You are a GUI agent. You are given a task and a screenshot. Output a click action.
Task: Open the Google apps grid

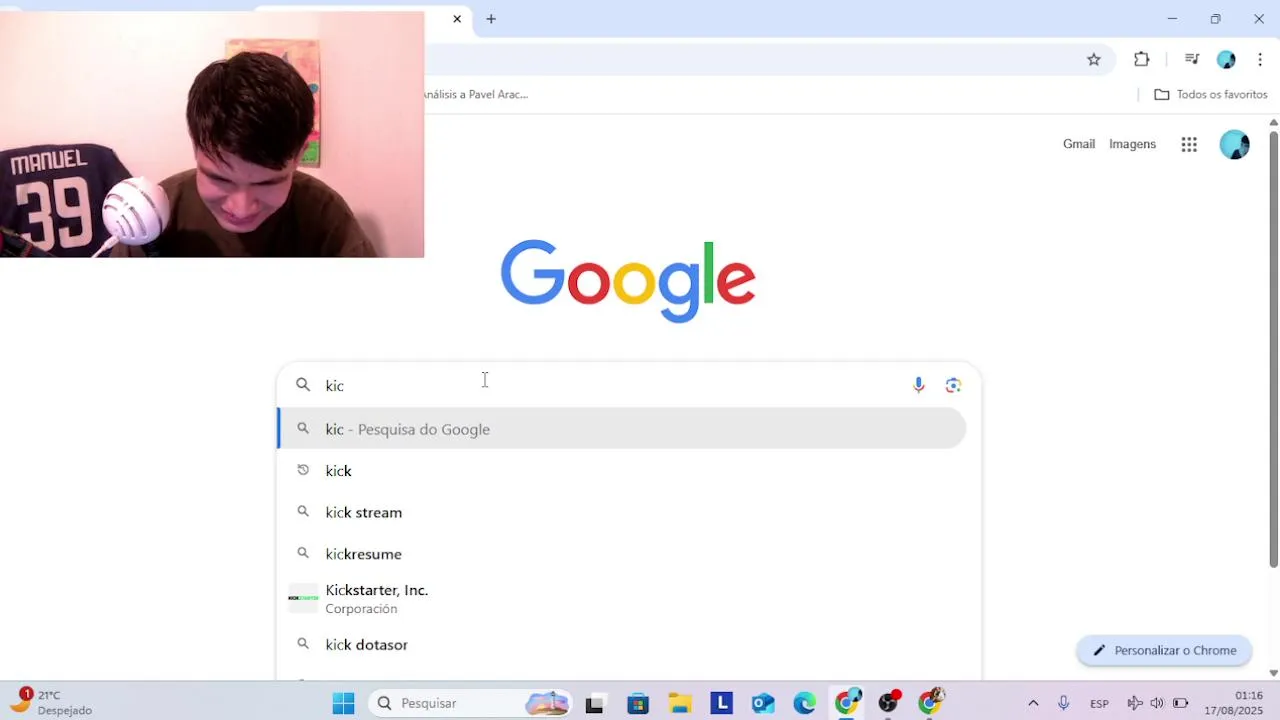[1189, 144]
